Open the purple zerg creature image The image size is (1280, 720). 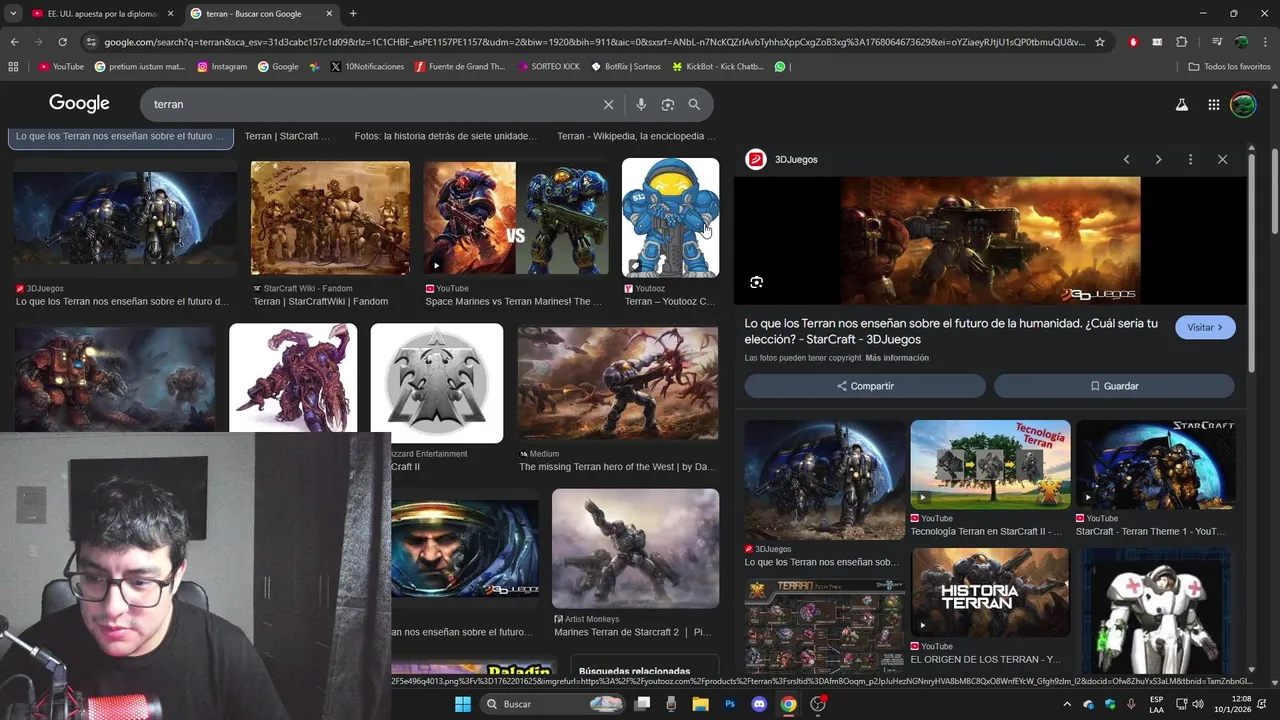tap(293, 377)
